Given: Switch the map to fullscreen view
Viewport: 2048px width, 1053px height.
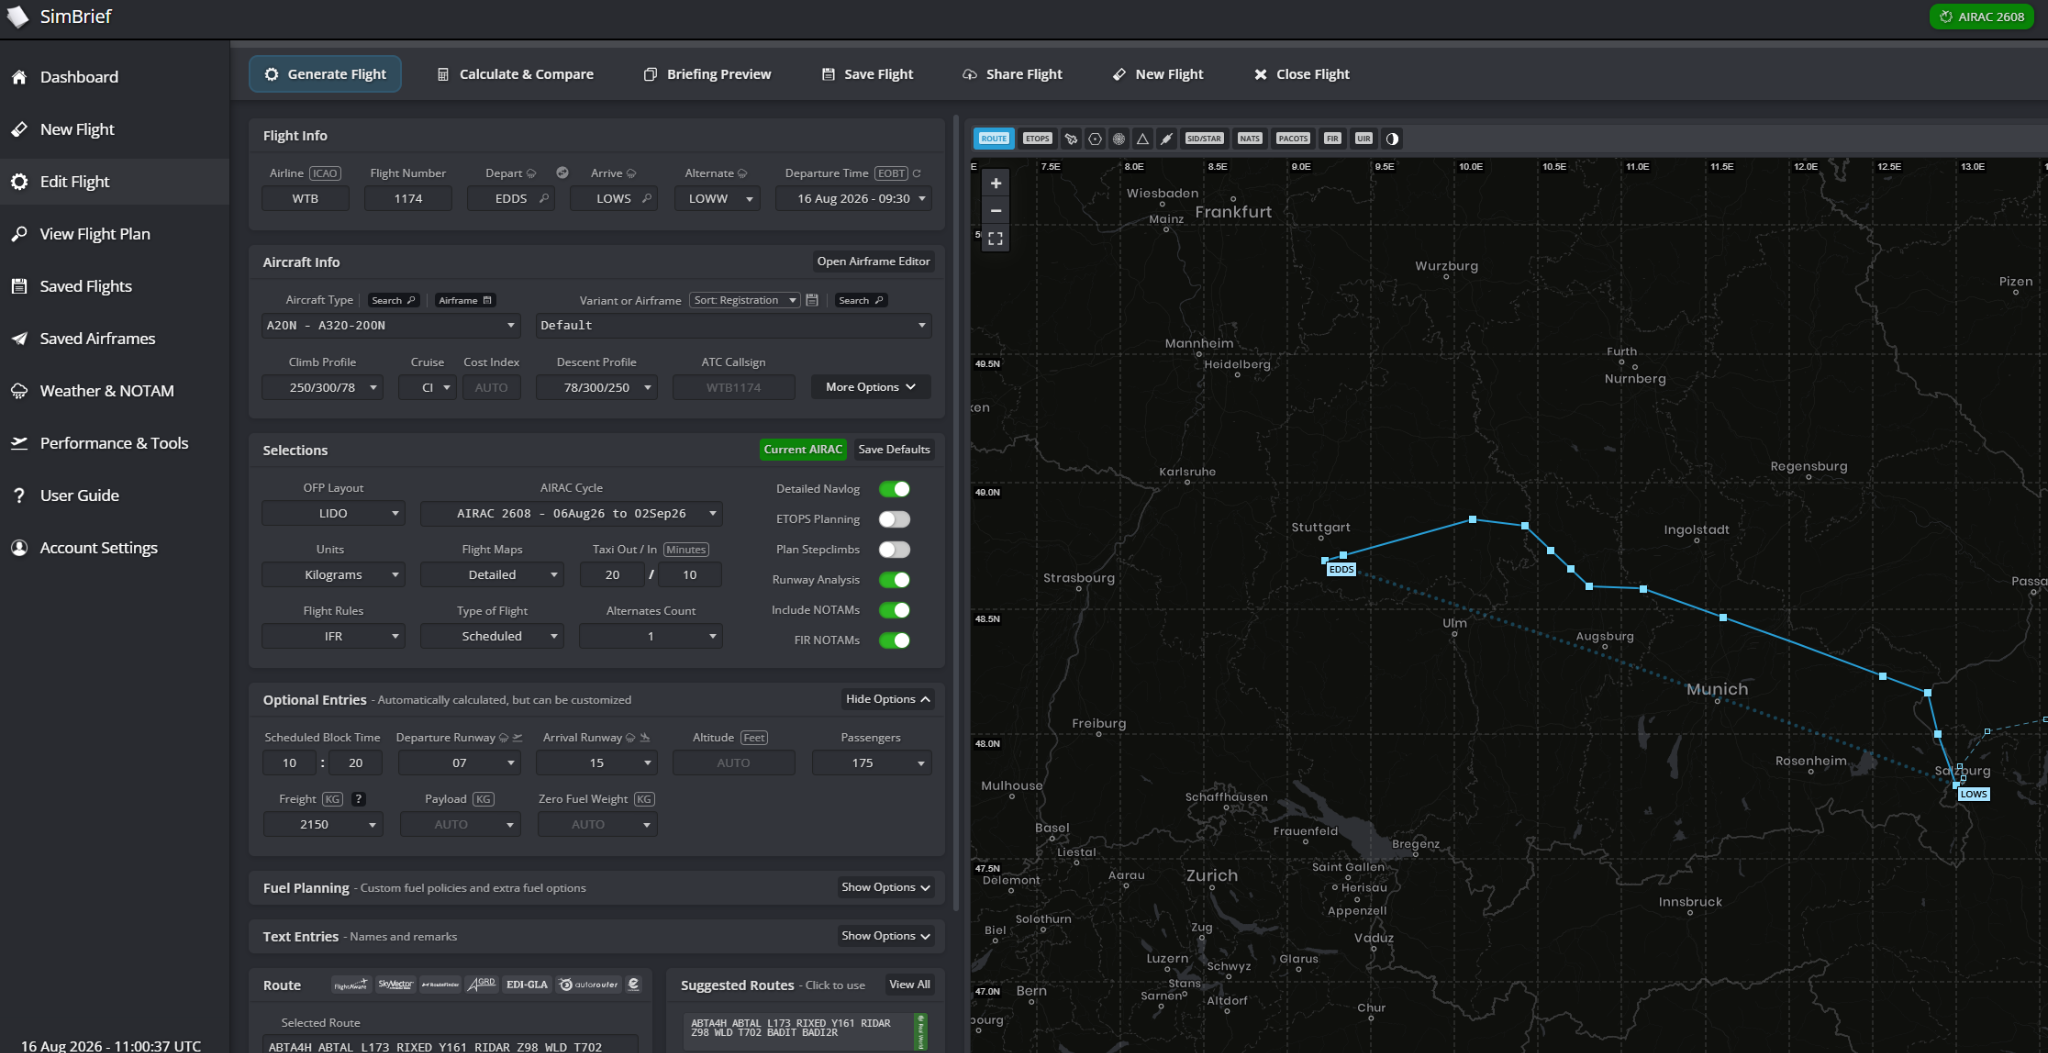Looking at the screenshot, I should pos(996,238).
